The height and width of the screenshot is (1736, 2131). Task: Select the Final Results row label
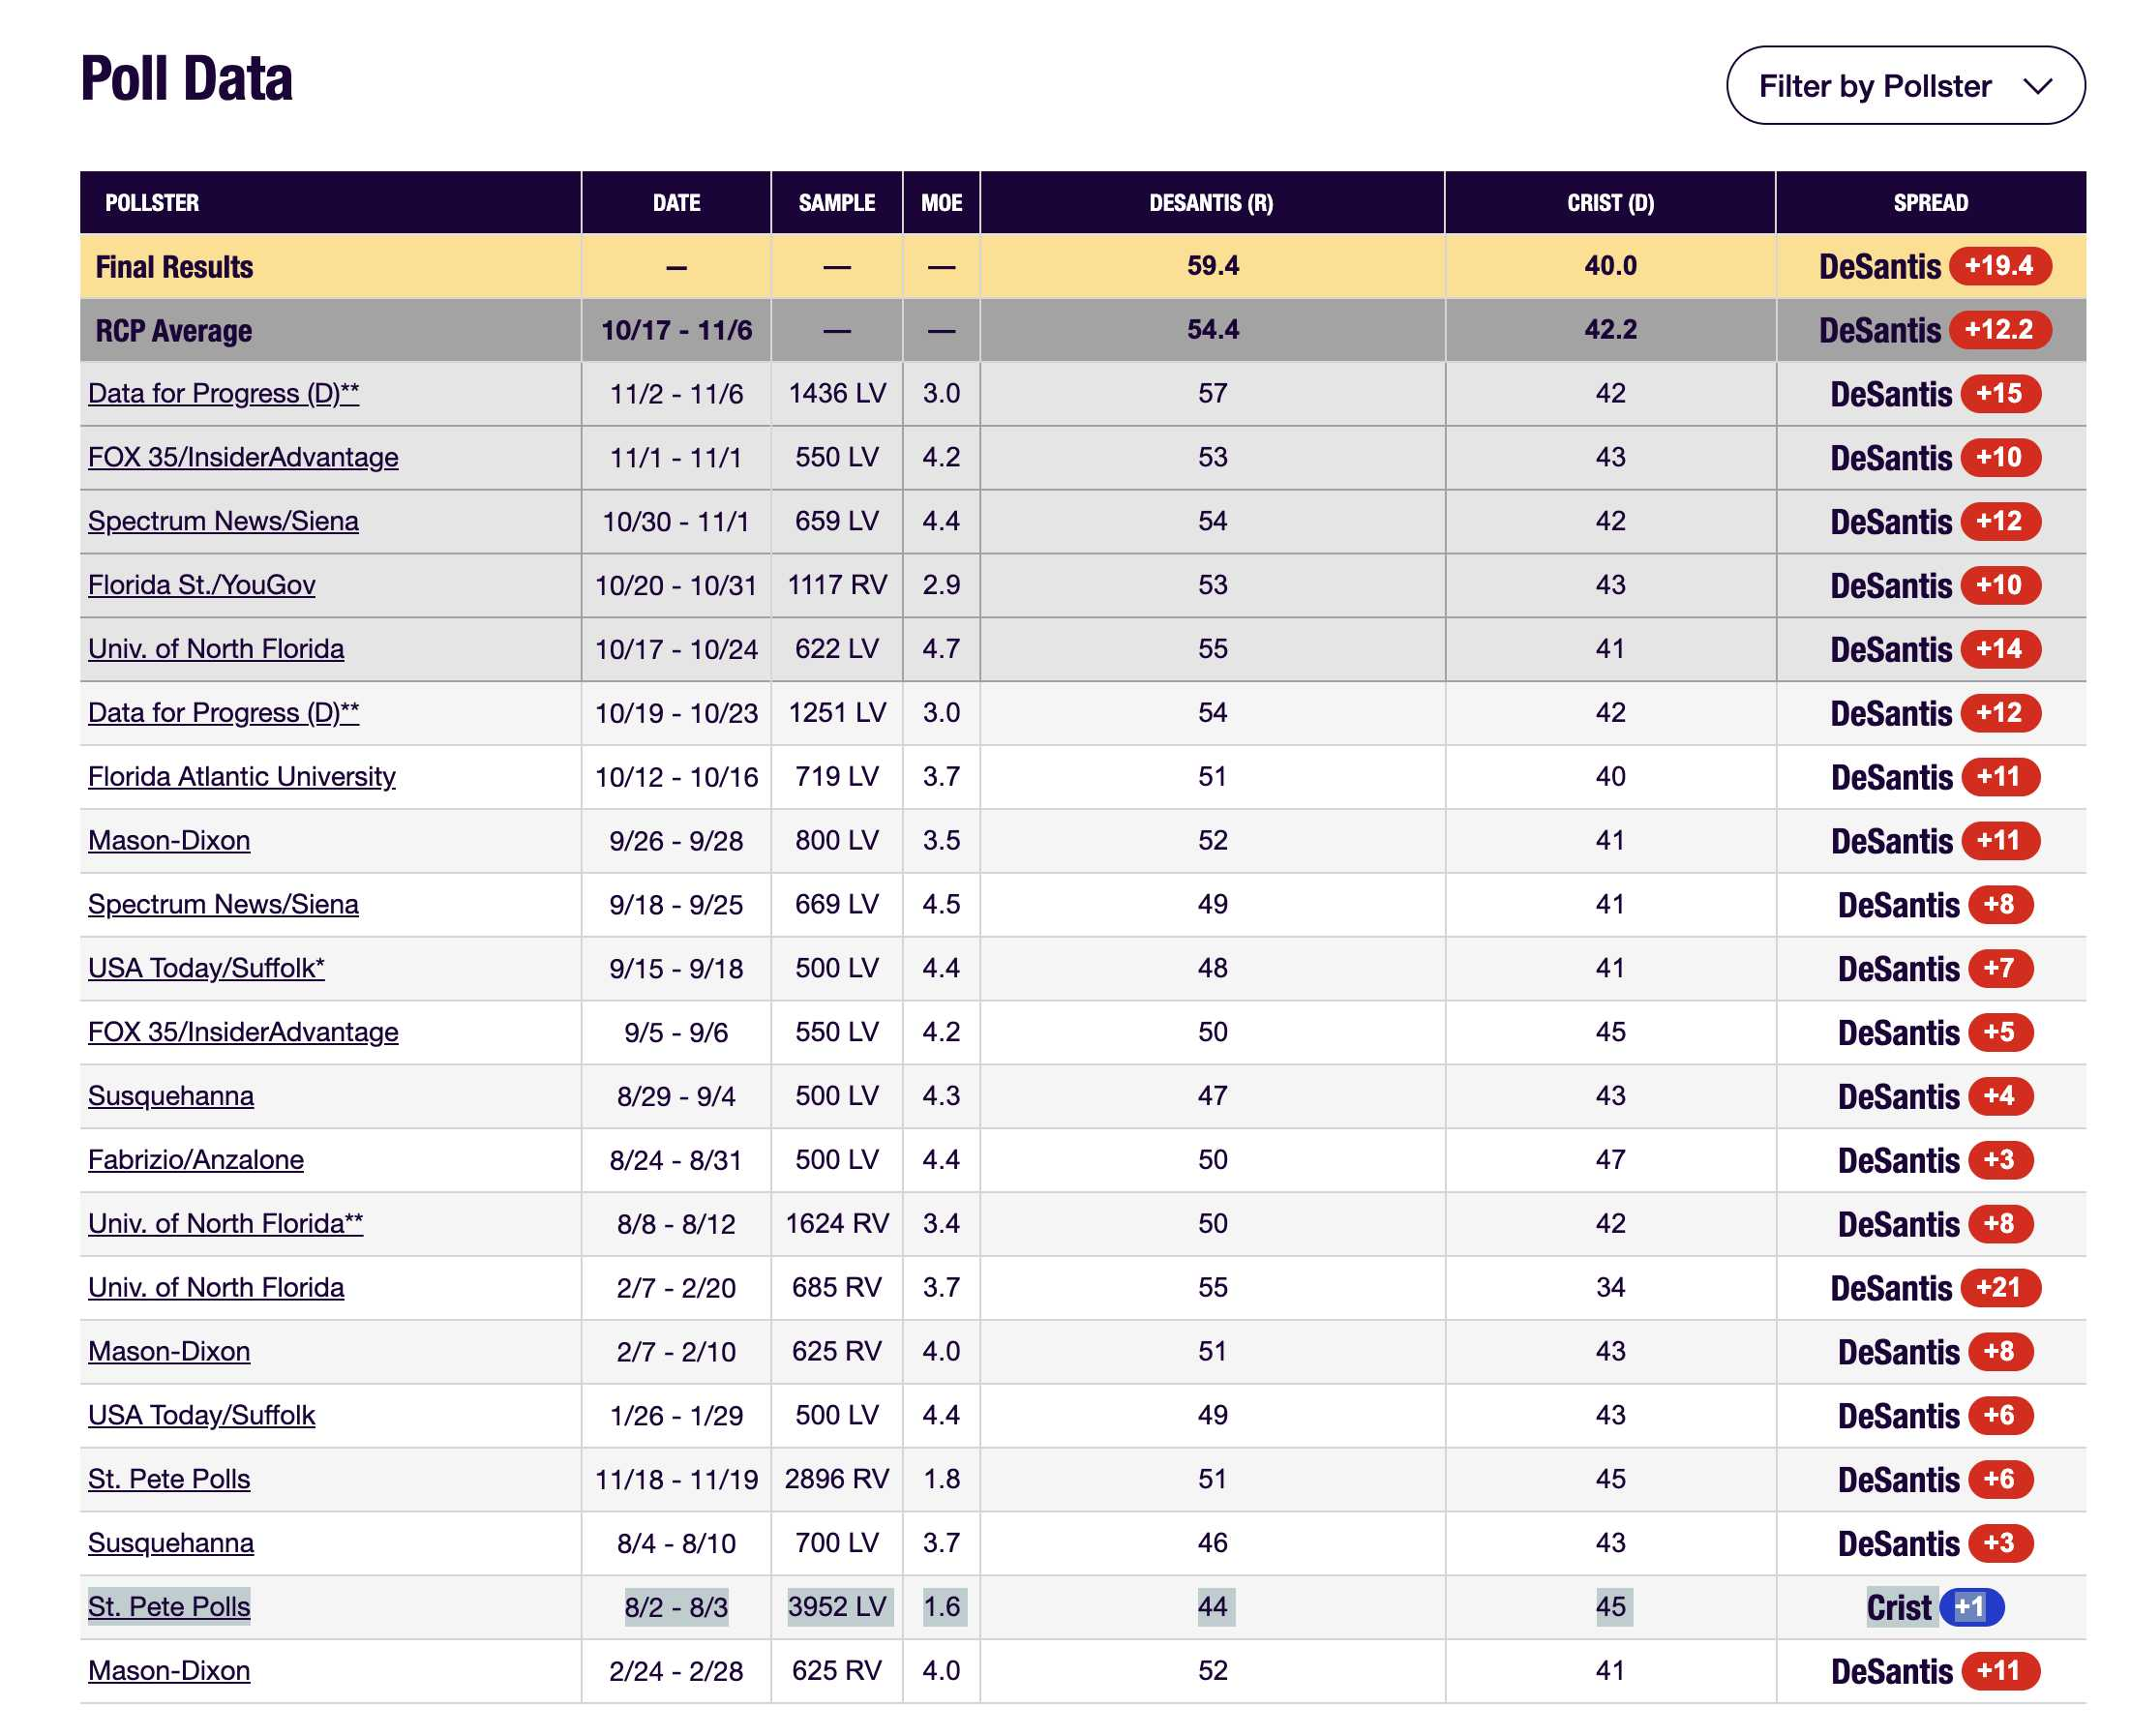[174, 267]
